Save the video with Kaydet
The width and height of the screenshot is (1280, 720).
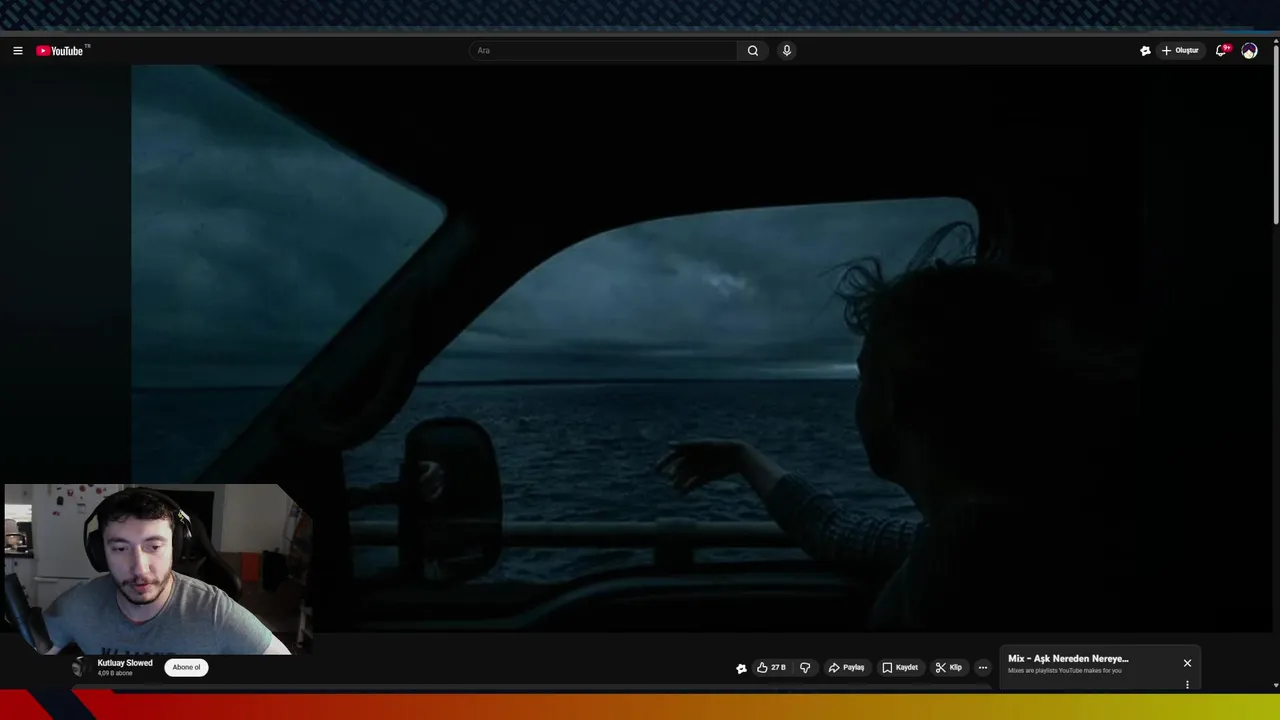[x=899, y=668]
